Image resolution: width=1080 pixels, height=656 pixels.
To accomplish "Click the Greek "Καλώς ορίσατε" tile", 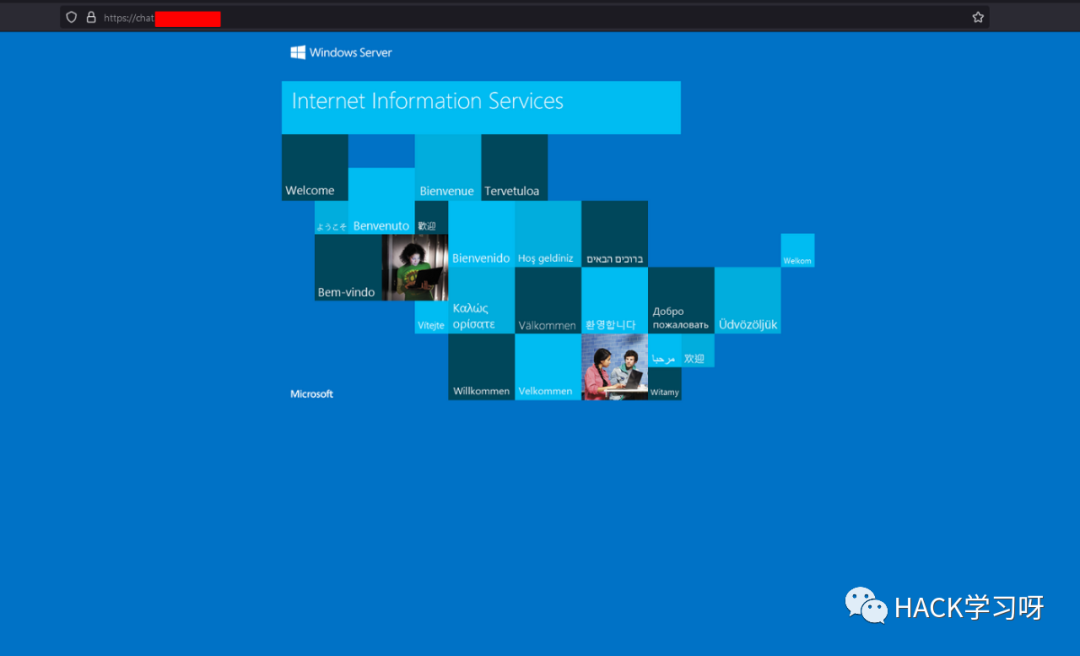I will (481, 300).
